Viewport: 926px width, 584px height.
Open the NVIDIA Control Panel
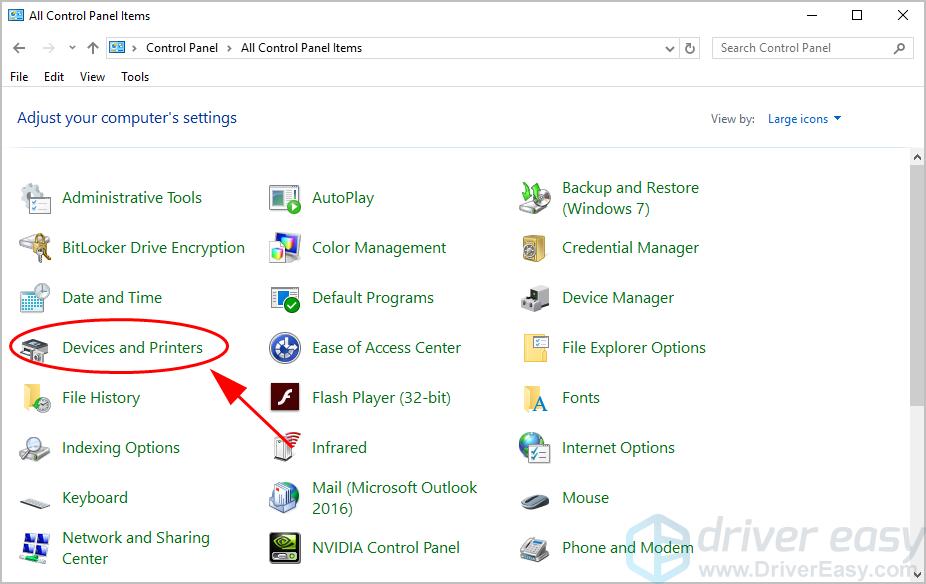(x=386, y=547)
